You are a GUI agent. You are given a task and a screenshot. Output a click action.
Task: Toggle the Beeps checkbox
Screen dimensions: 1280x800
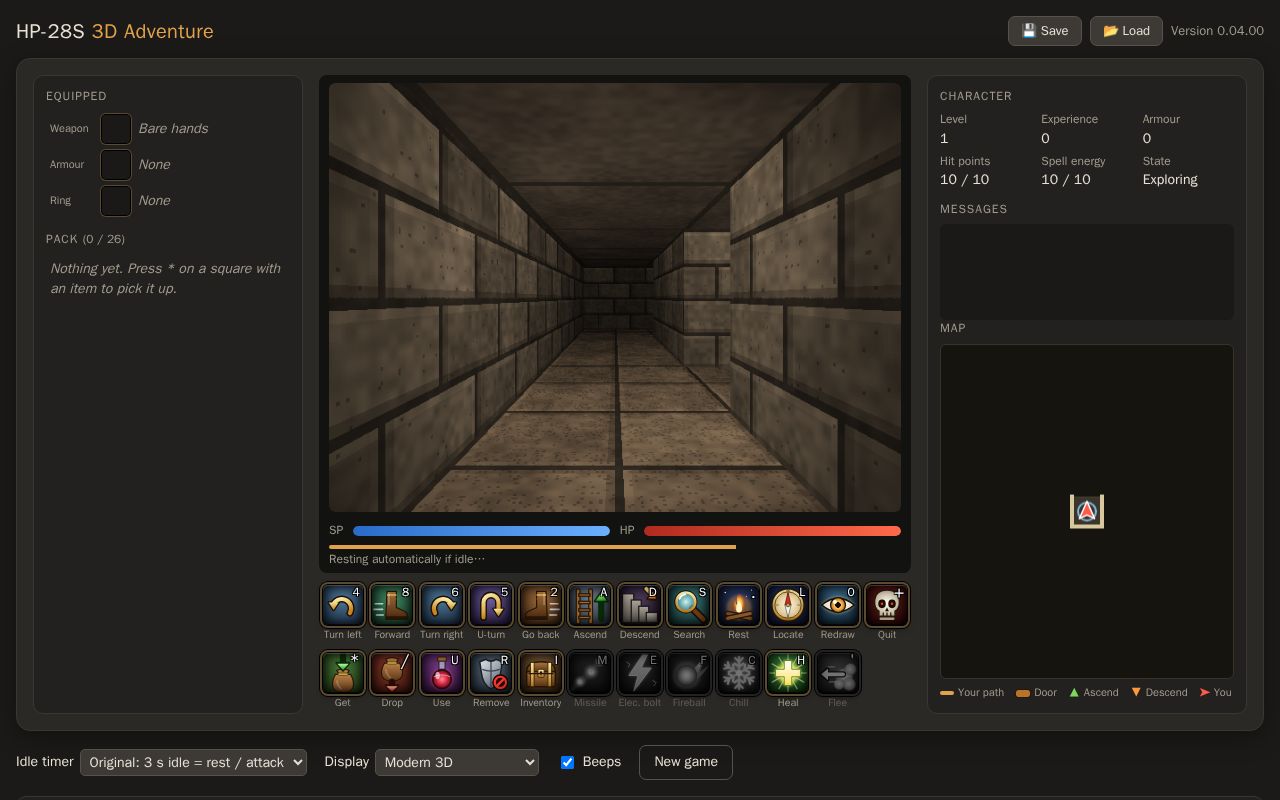pos(567,762)
